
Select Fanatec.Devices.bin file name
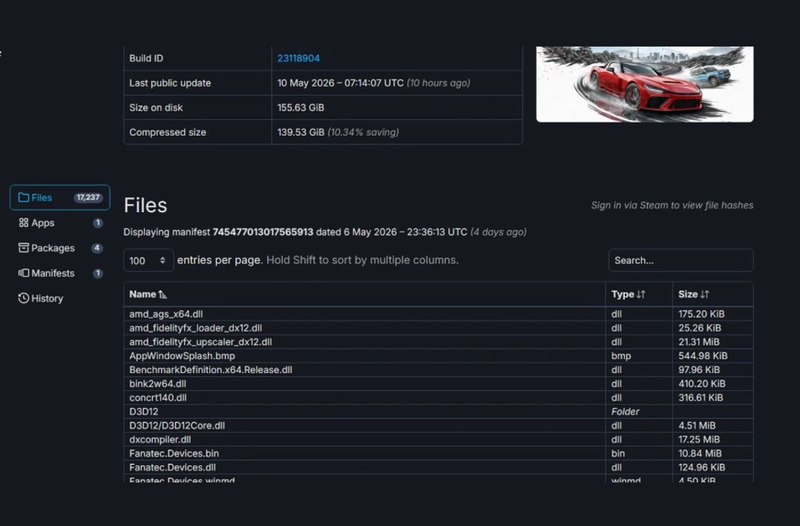(x=174, y=454)
